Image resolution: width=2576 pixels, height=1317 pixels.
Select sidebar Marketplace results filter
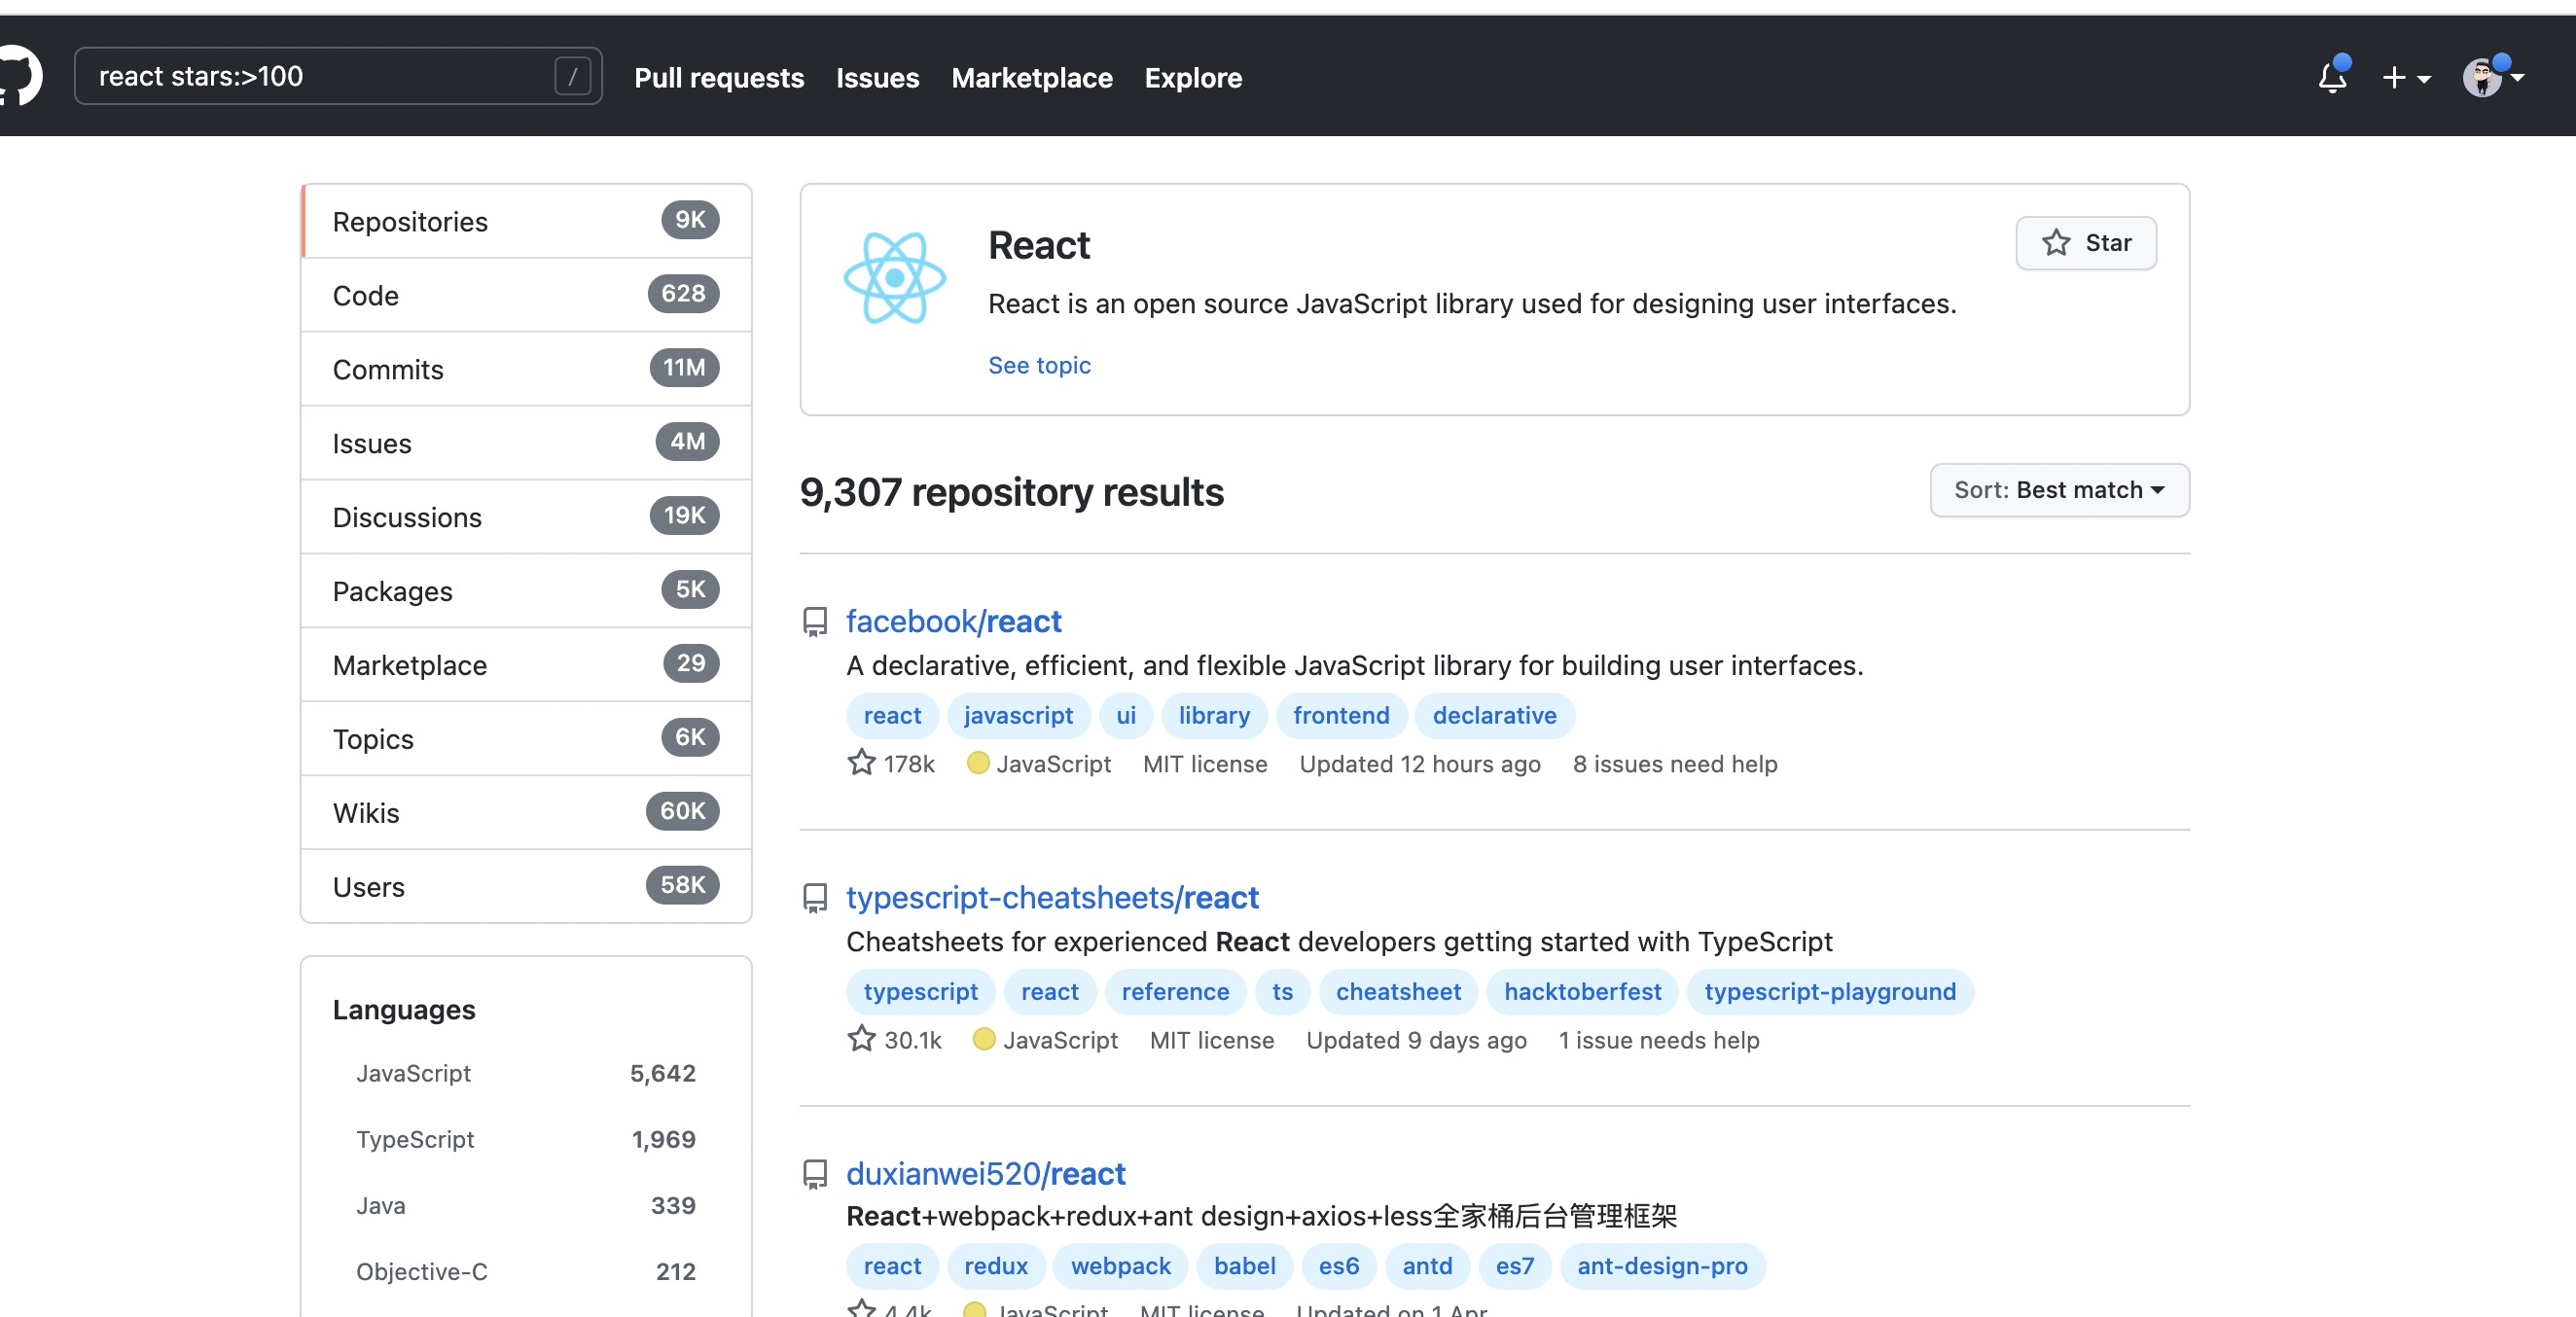tap(526, 665)
